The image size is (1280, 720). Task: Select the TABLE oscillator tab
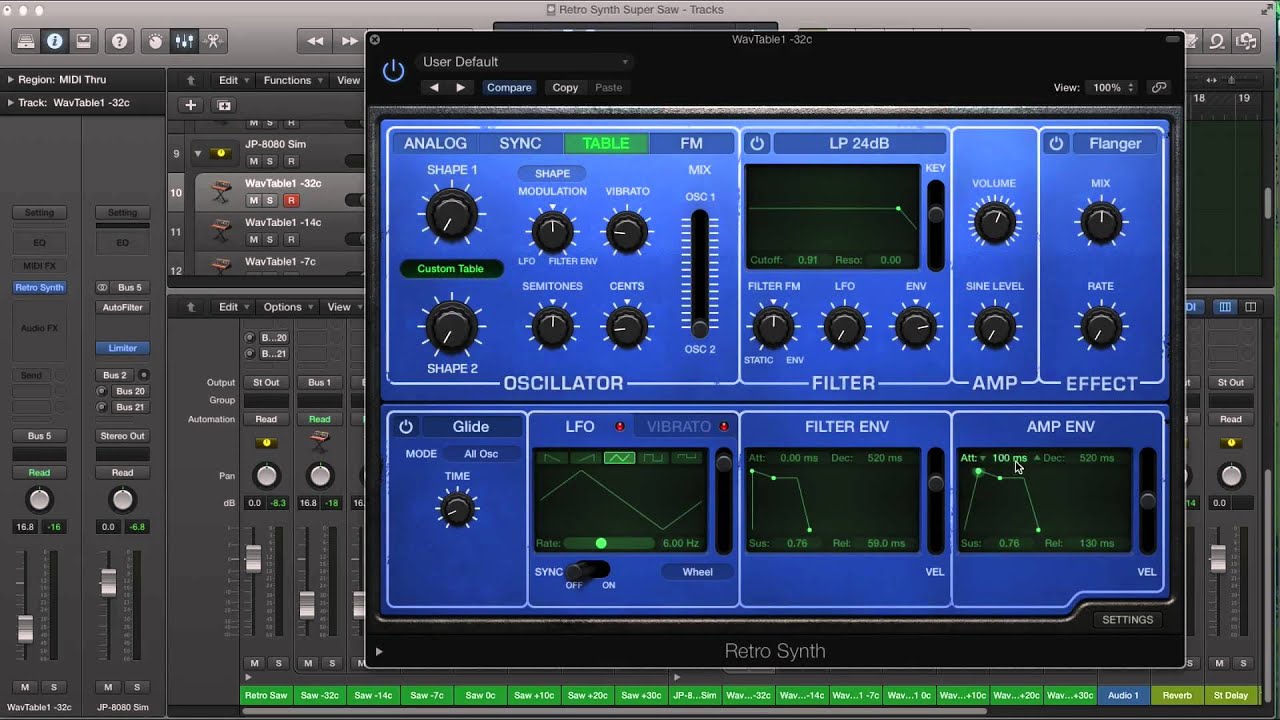pyautogui.click(x=606, y=143)
